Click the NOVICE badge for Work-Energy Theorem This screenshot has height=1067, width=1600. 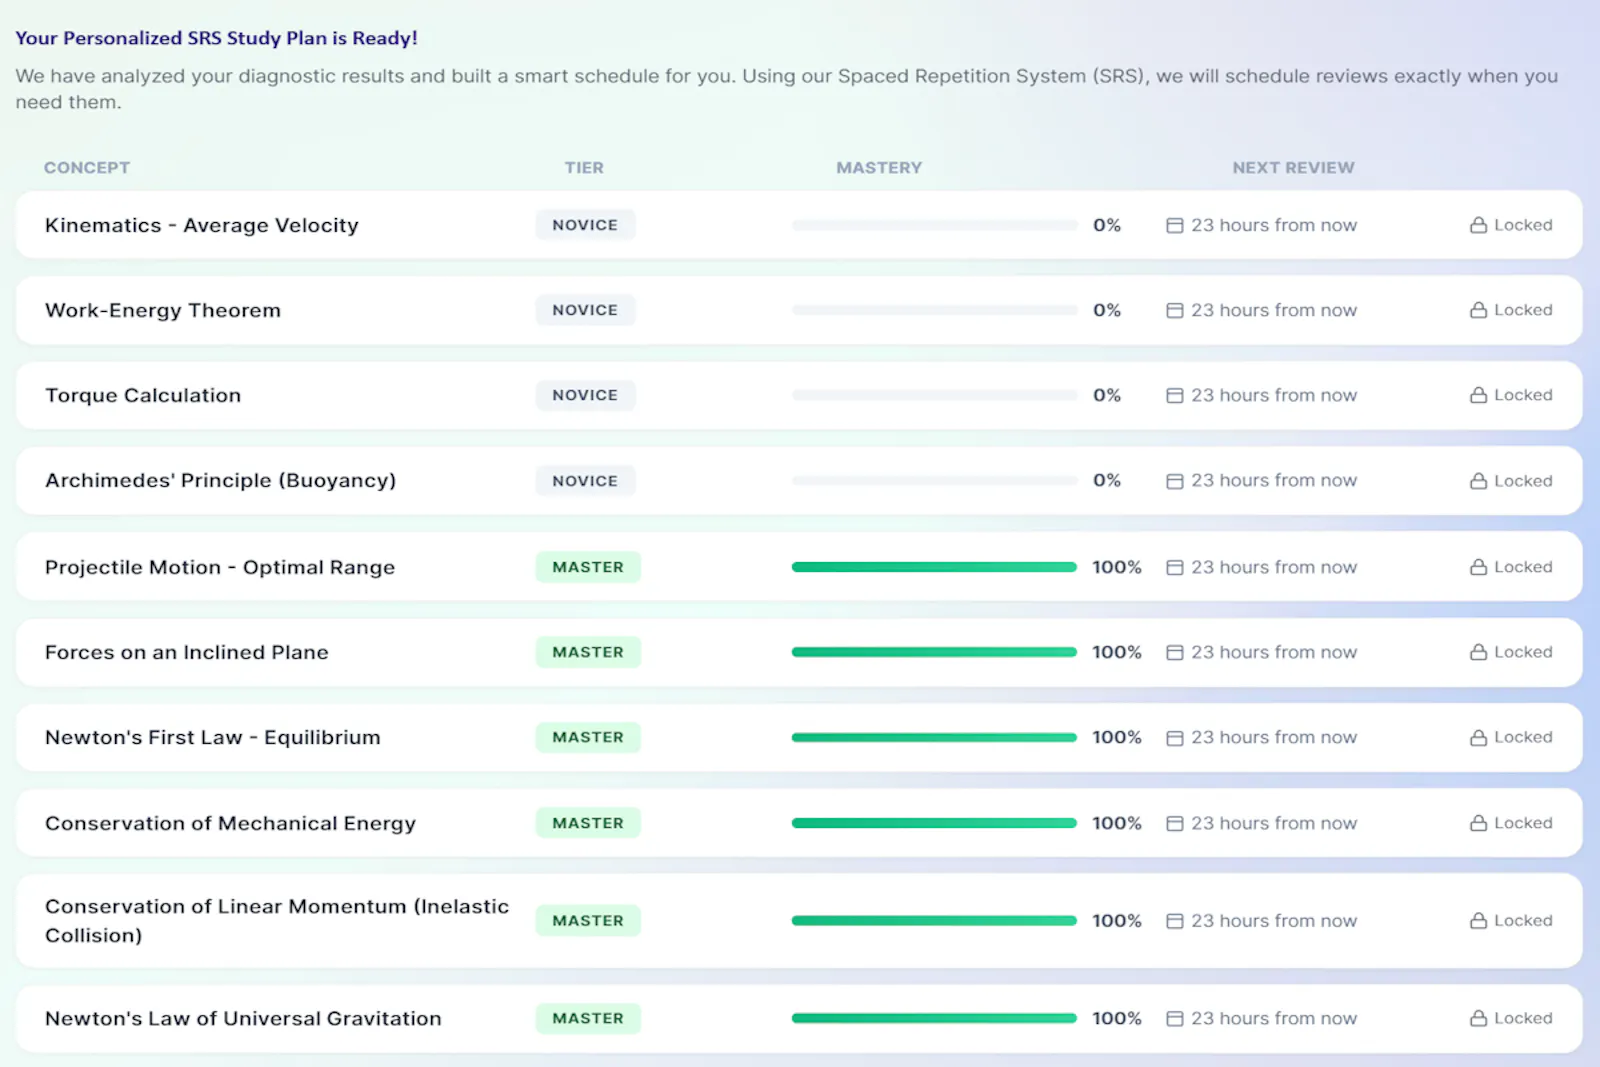tap(585, 310)
